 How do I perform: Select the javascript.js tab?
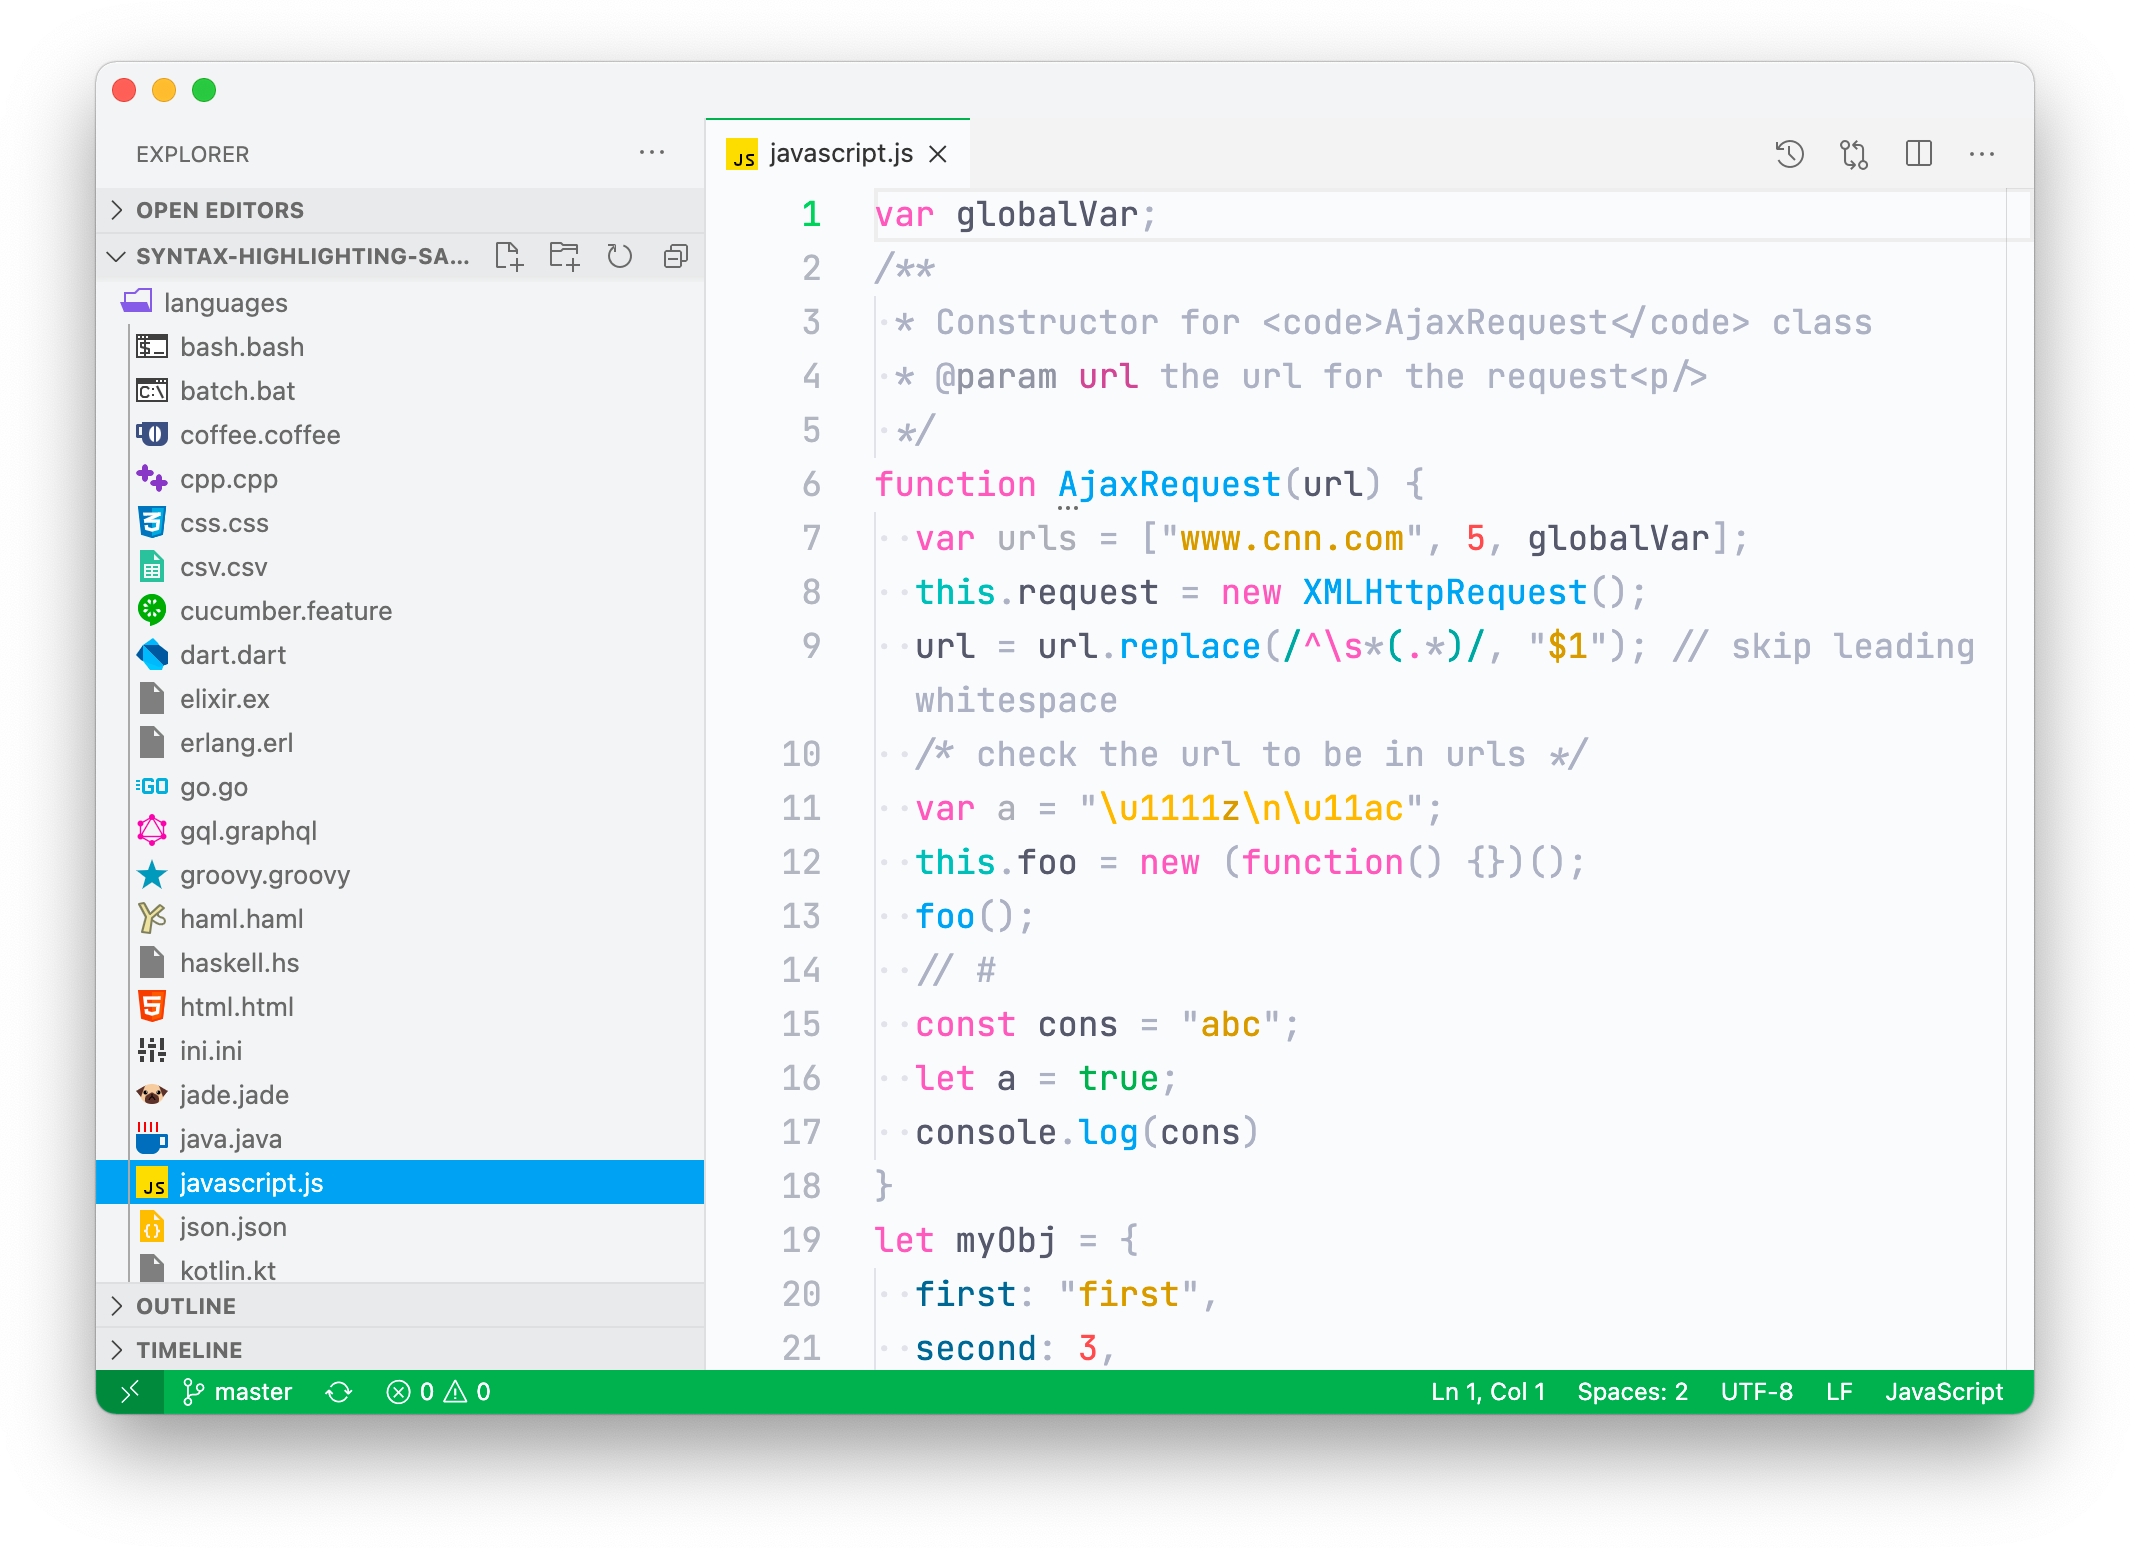(843, 150)
